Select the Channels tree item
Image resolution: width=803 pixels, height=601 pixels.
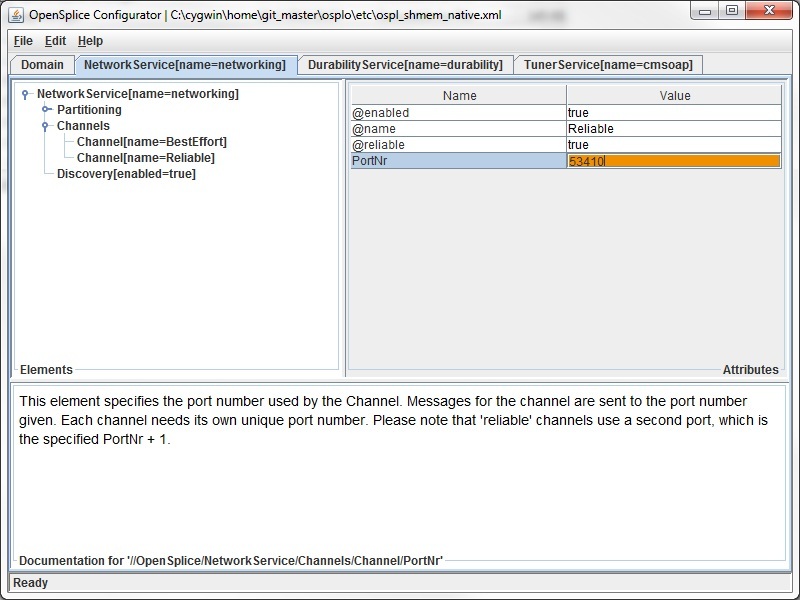pyautogui.click(x=83, y=126)
